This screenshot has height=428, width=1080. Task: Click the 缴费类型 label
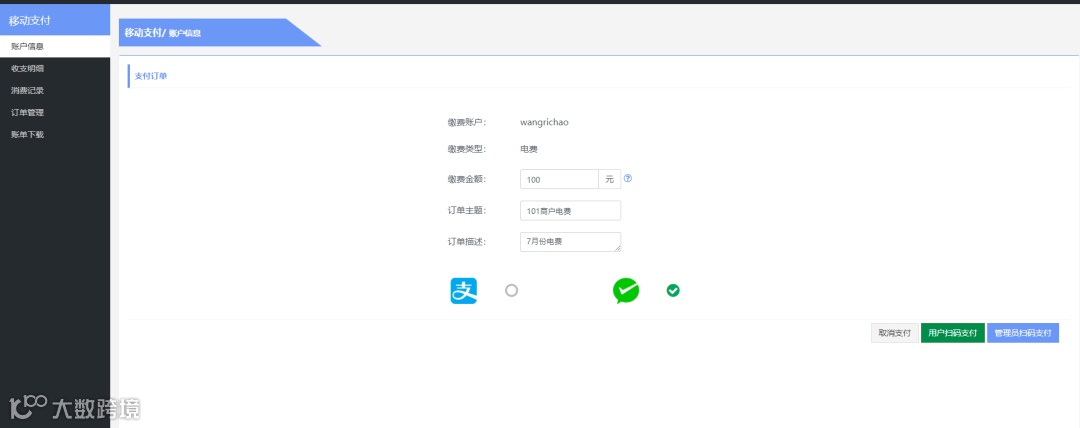point(467,149)
